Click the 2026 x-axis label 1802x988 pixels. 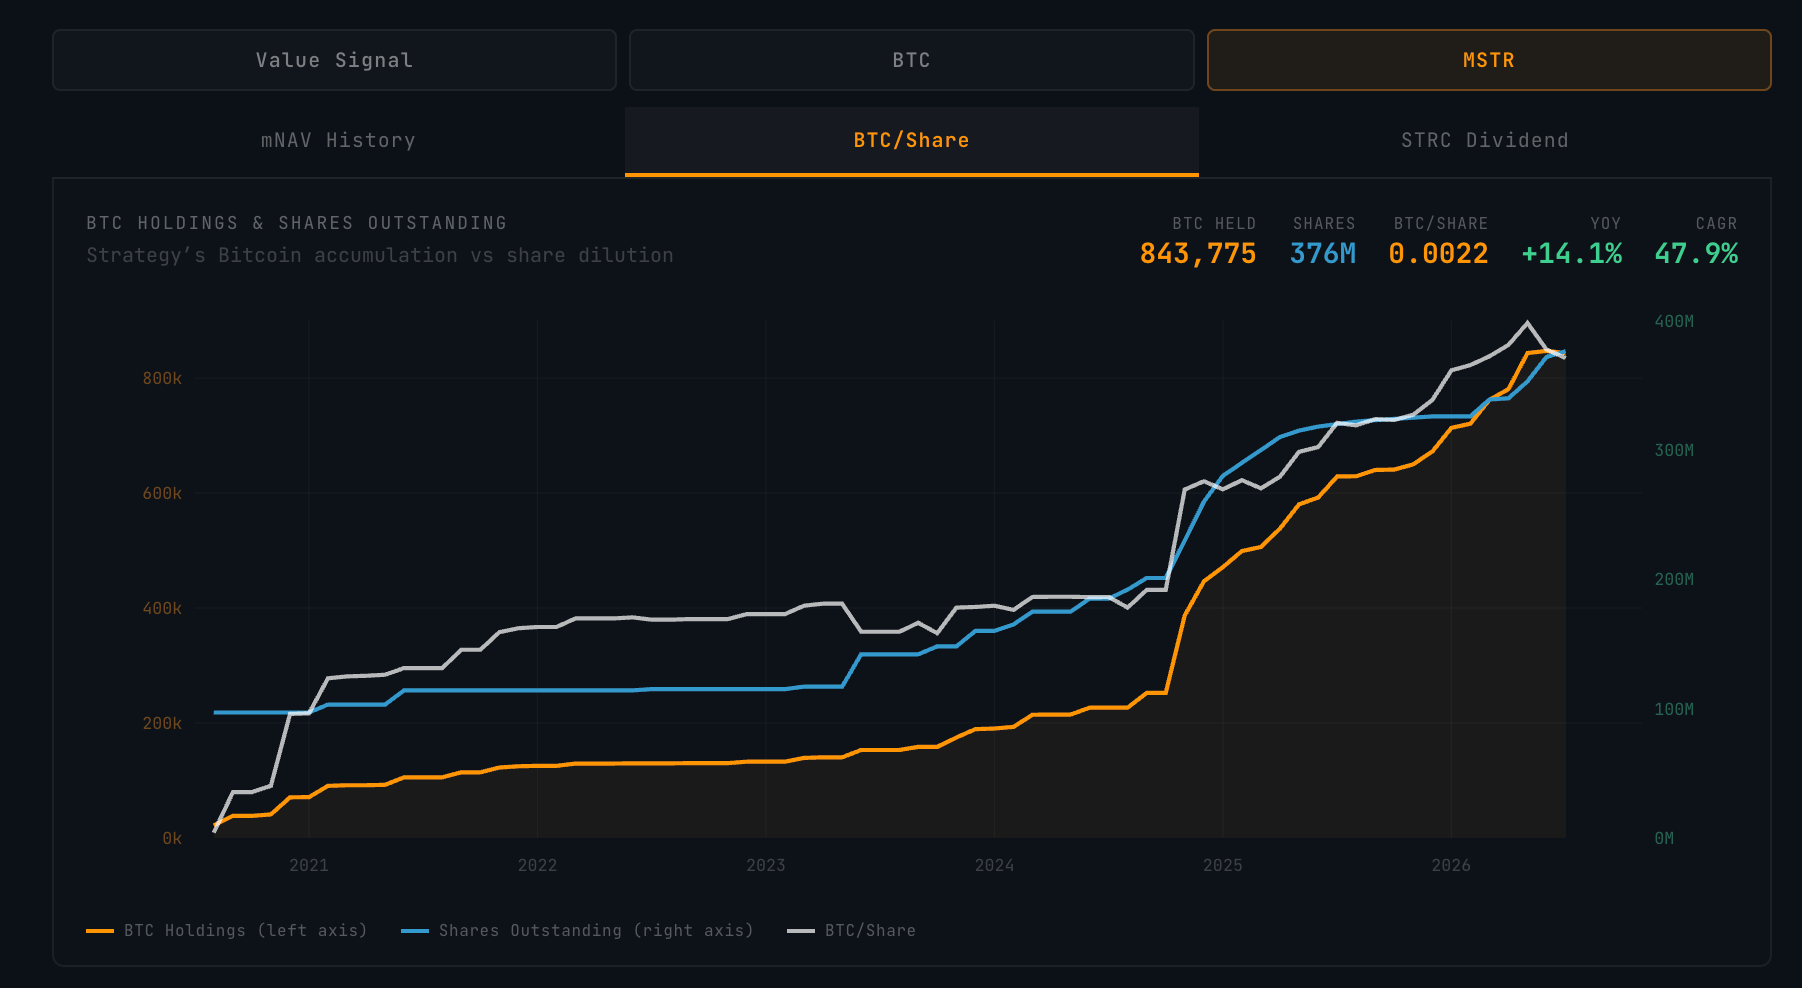[1451, 865]
